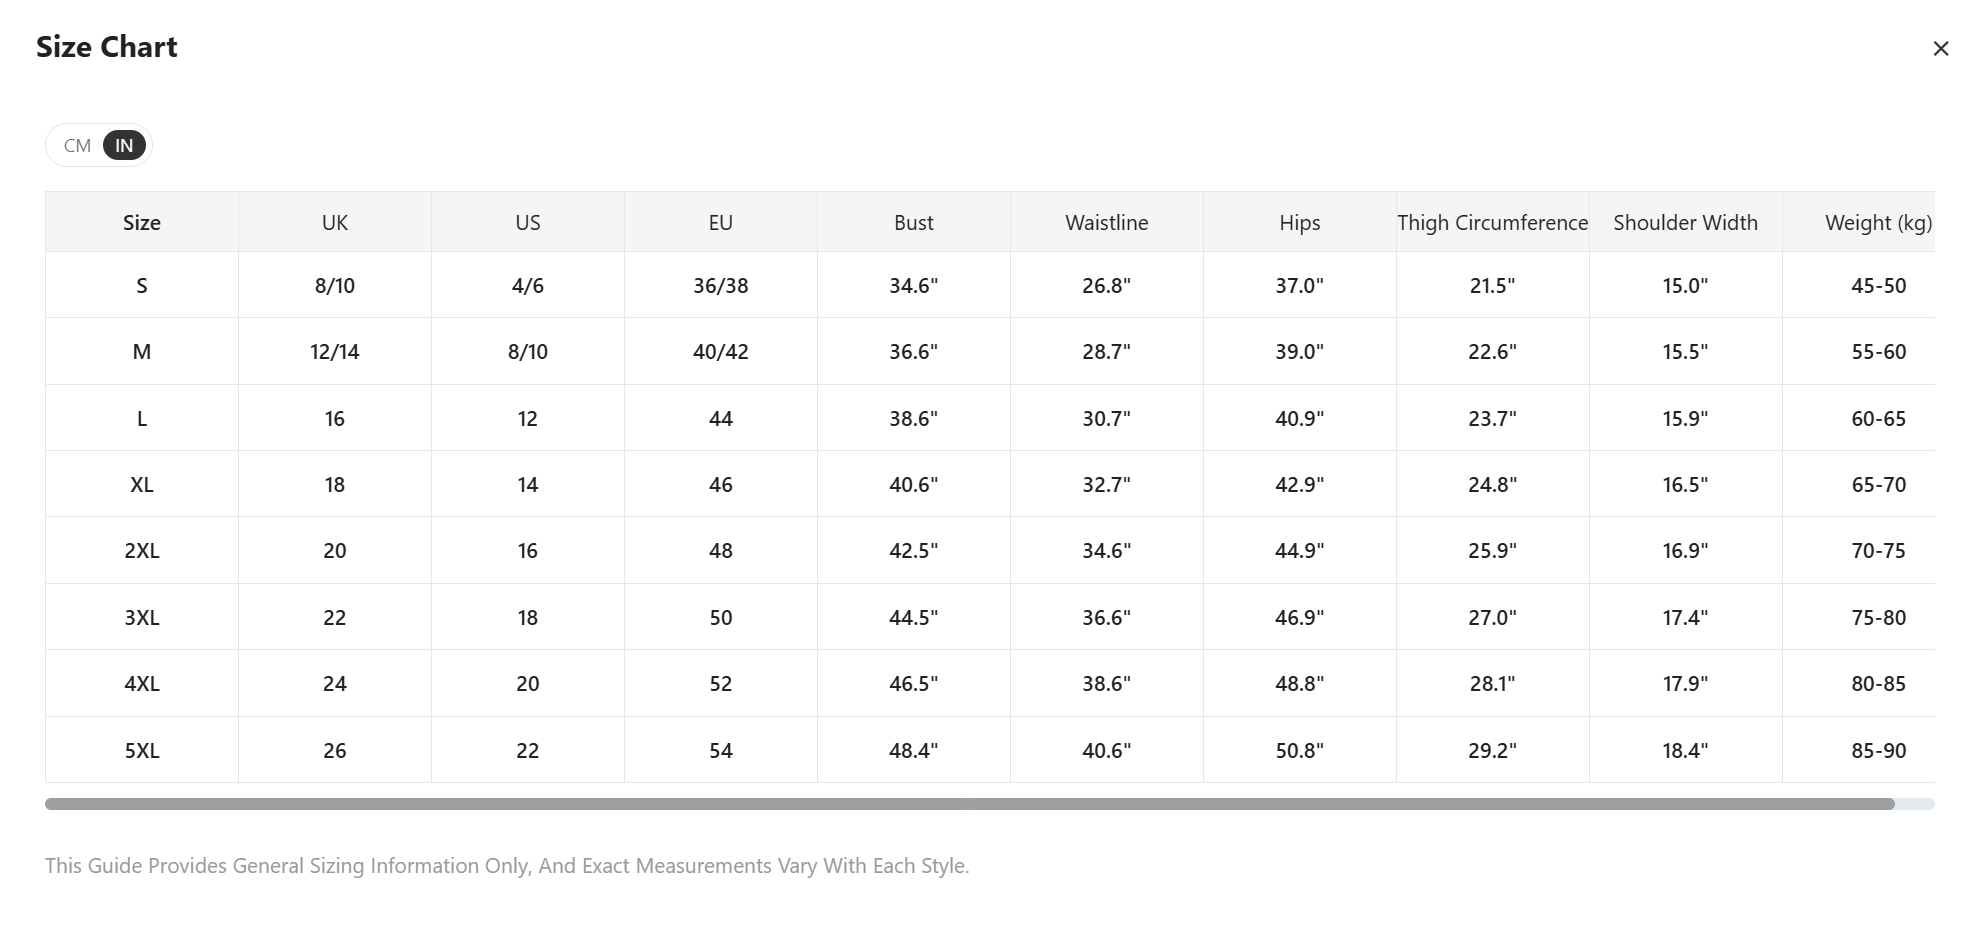
Task: Select the 2XL size row label
Action: tap(142, 551)
